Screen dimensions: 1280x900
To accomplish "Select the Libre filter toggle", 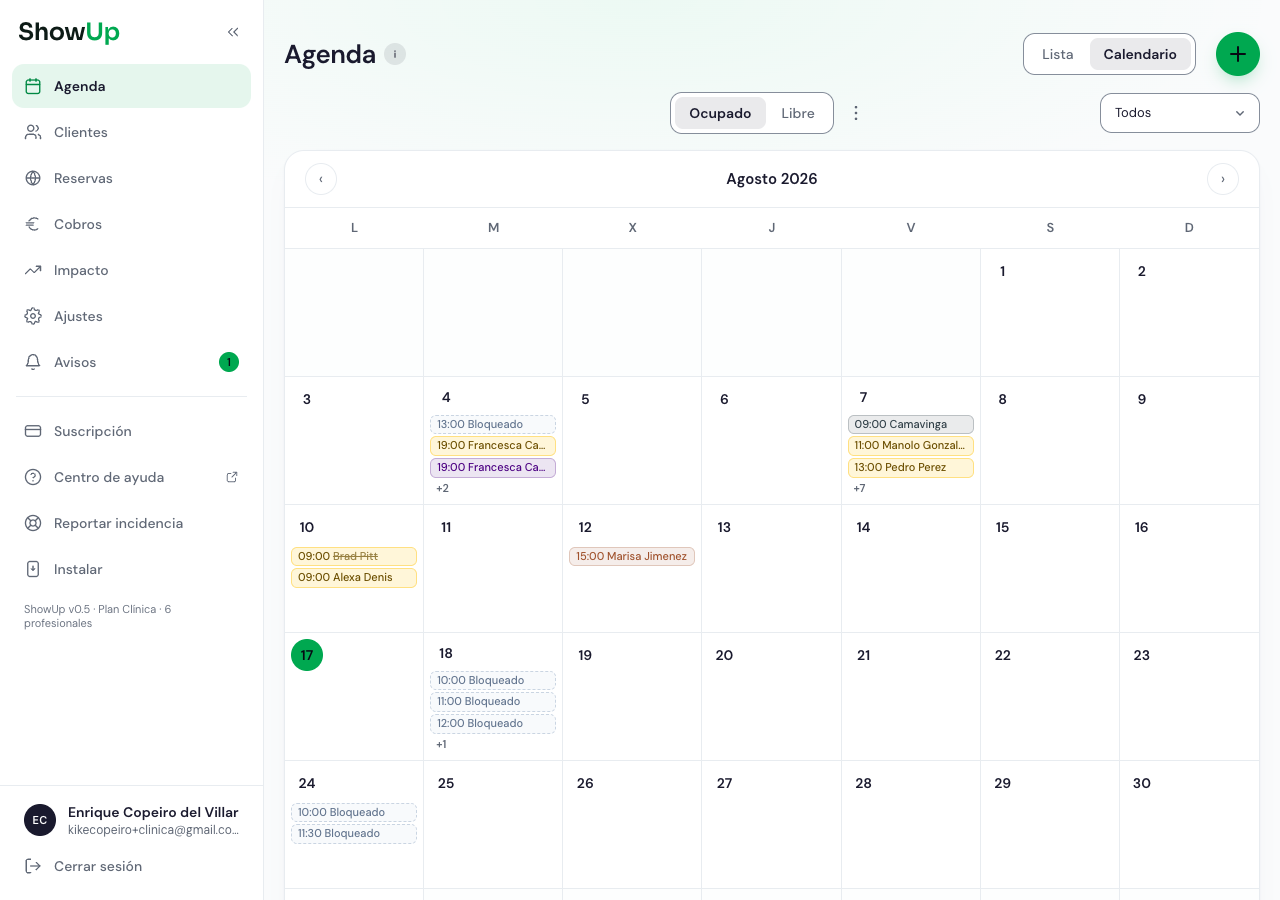I will [798, 113].
